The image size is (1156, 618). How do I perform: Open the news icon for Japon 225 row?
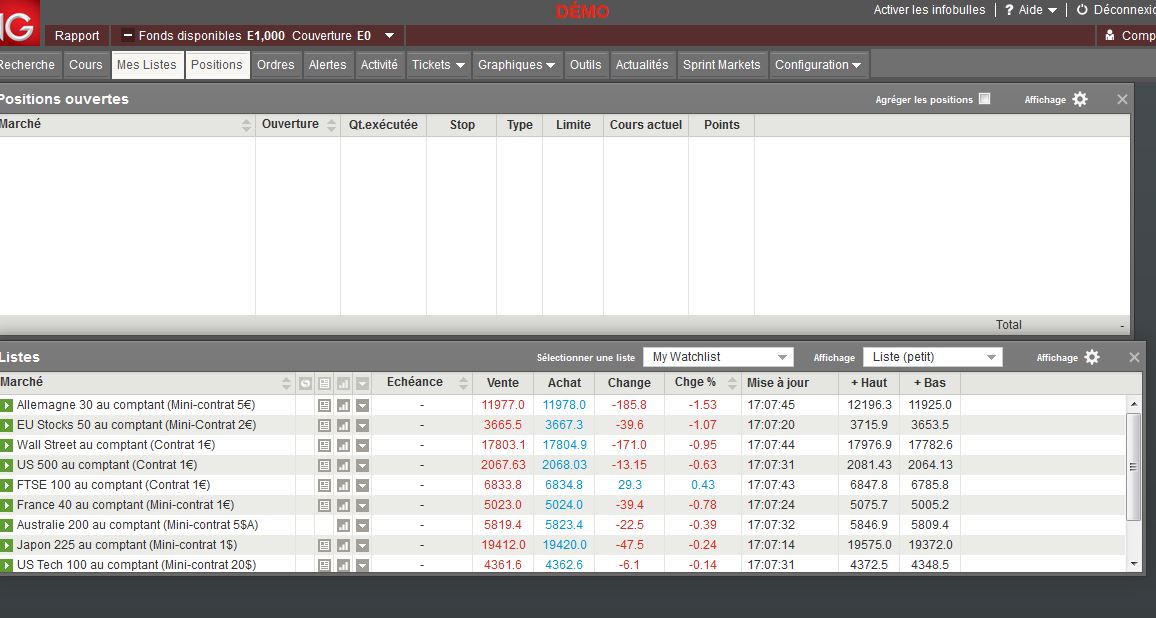pyautogui.click(x=324, y=545)
